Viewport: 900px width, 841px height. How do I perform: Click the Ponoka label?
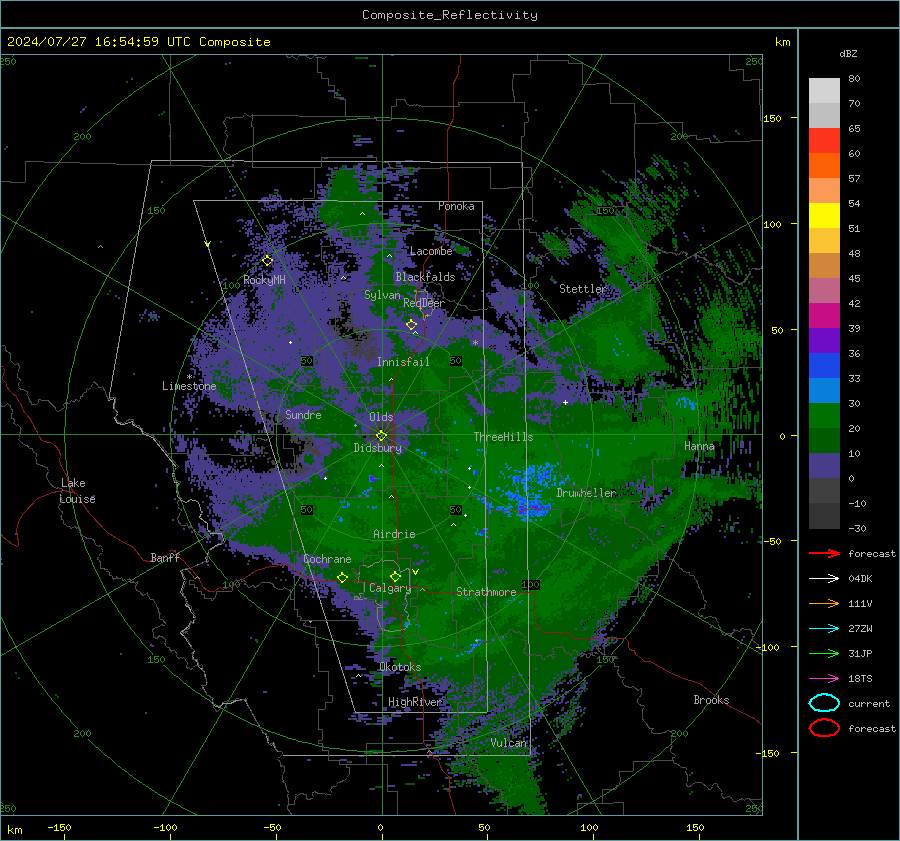[x=456, y=206]
